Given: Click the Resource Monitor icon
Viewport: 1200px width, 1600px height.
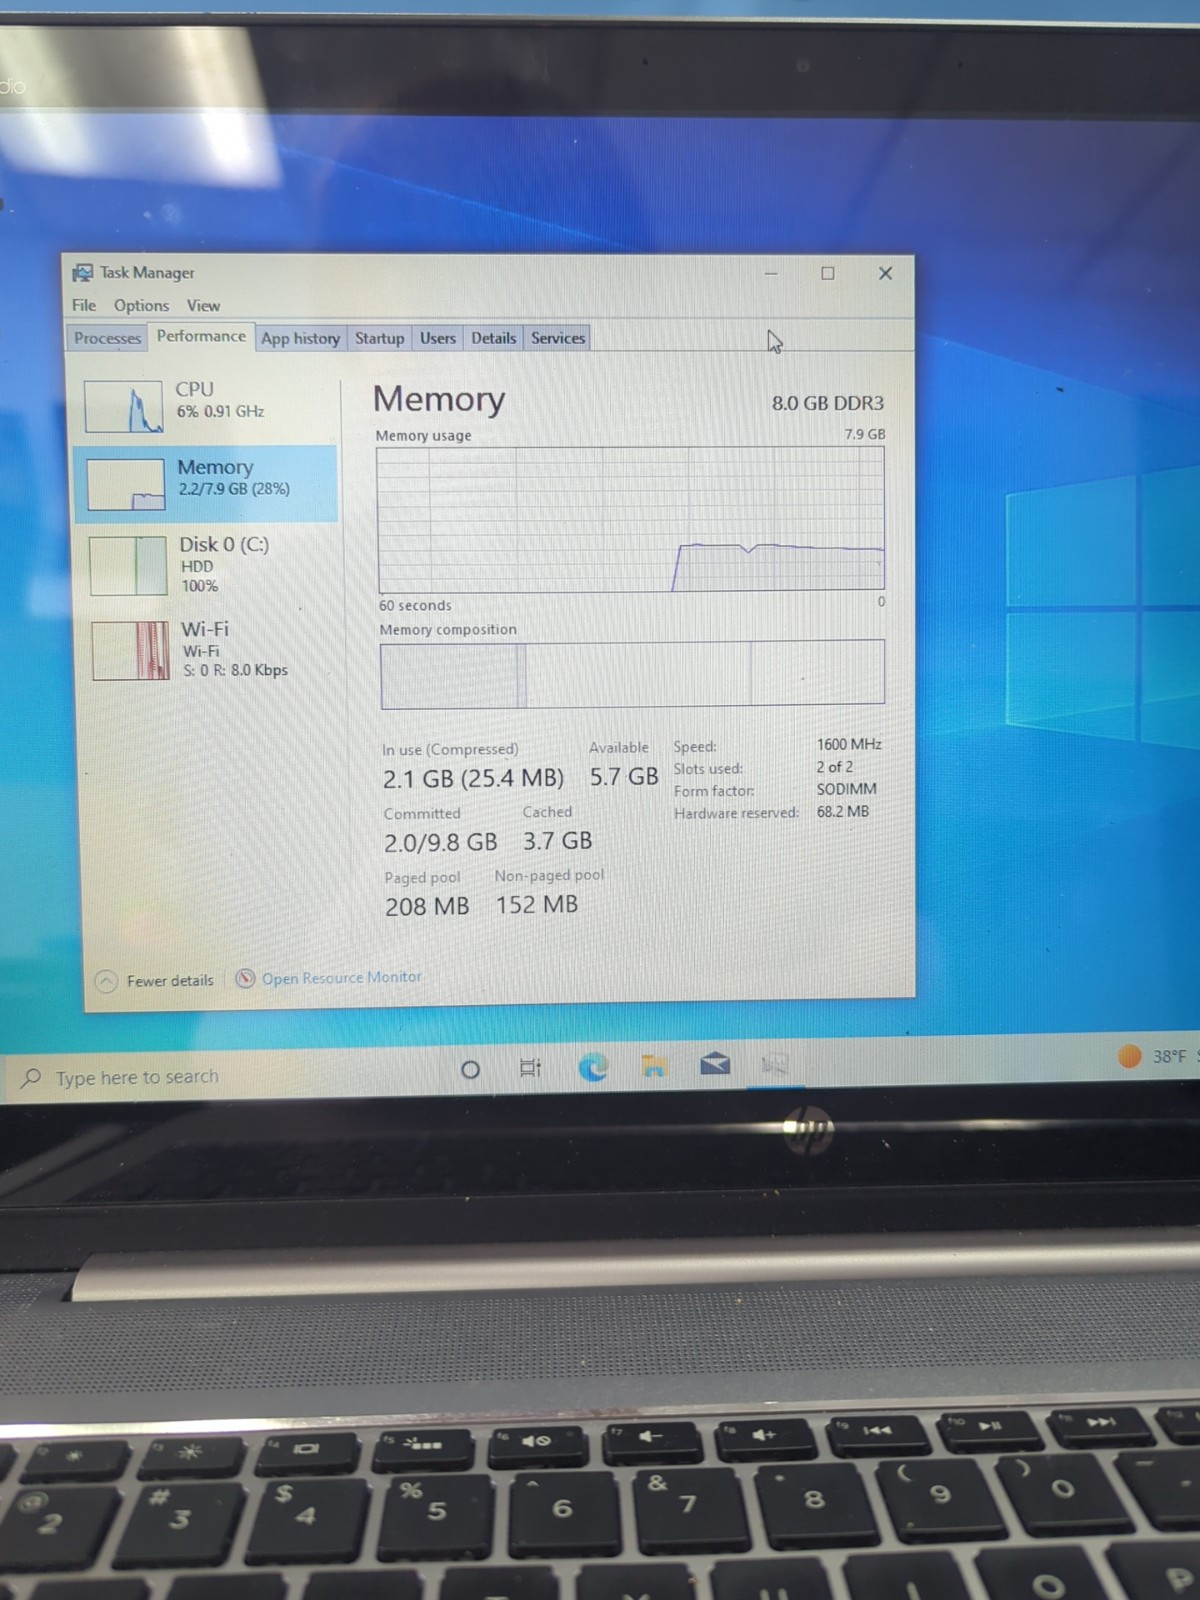Looking at the screenshot, I should pos(245,978).
